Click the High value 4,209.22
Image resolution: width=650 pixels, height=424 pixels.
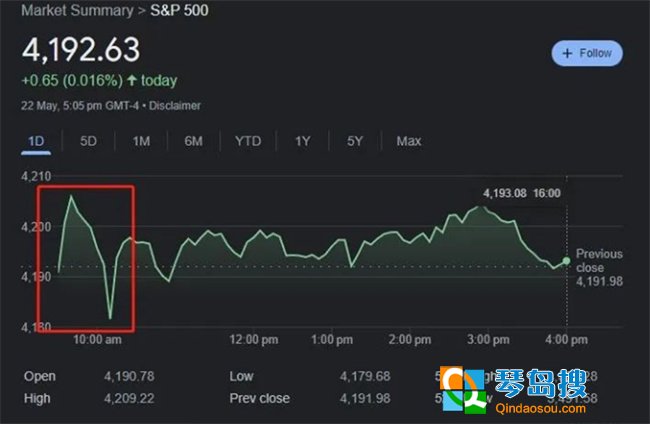coord(129,398)
